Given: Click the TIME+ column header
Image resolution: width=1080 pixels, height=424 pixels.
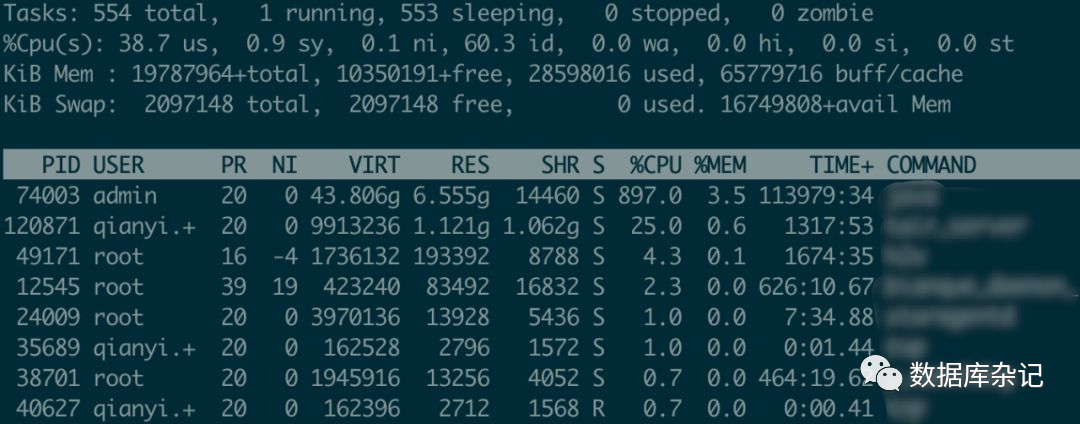Looking at the screenshot, I should pyautogui.click(x=842, y=165).
